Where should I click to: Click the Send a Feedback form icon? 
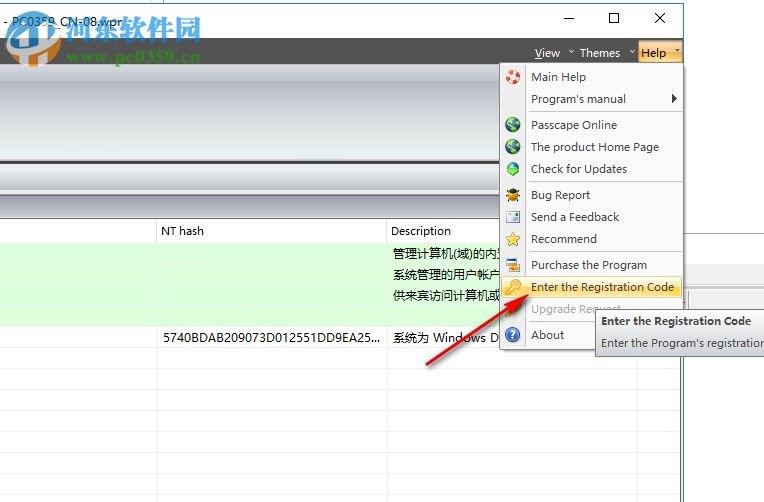[513, 217]
